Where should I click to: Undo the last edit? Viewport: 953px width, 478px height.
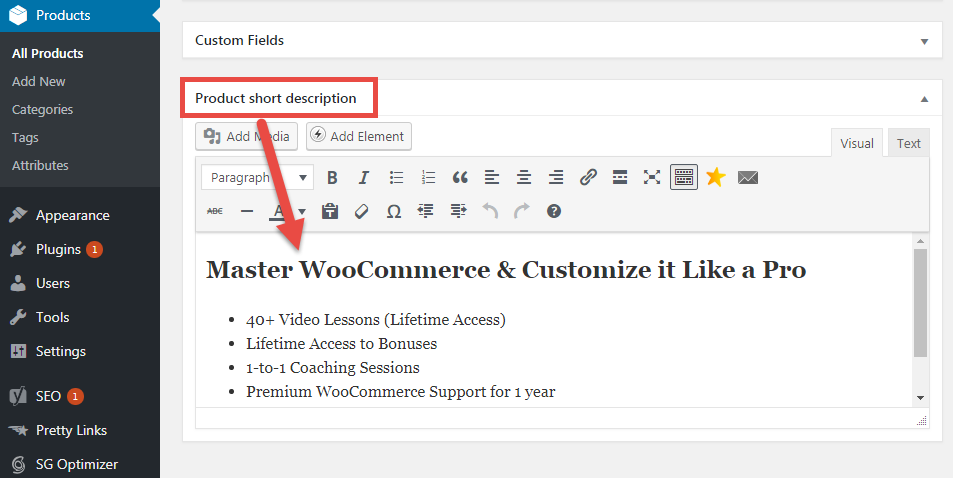tap(490, 211)
